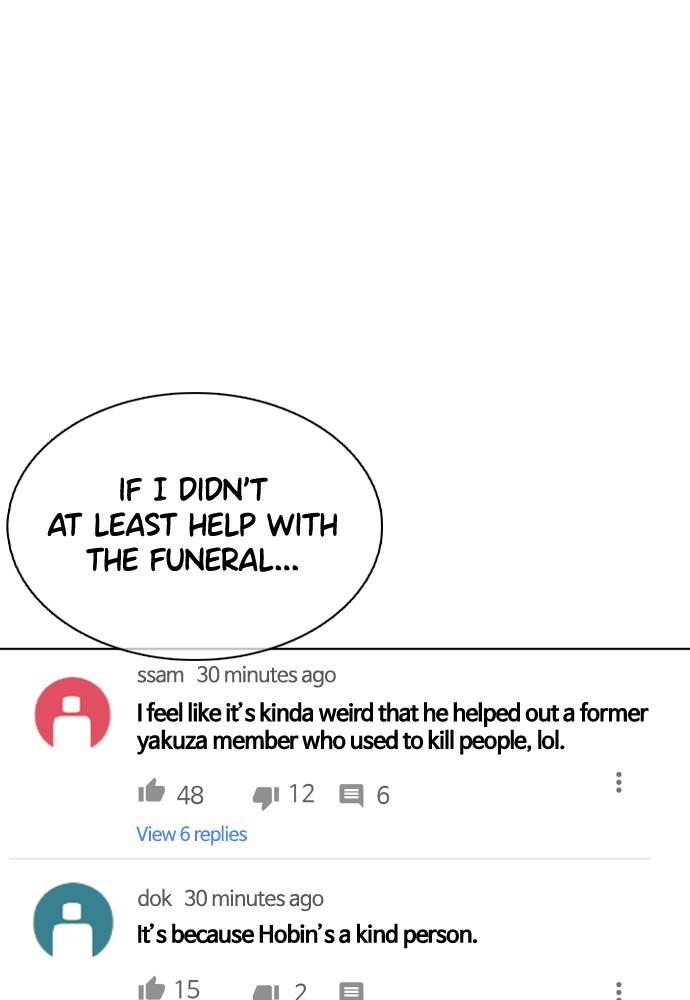690x1000 pixels.
Task: Open three-dot options menu on dok's comment
Action: click(x=618, y=990)
